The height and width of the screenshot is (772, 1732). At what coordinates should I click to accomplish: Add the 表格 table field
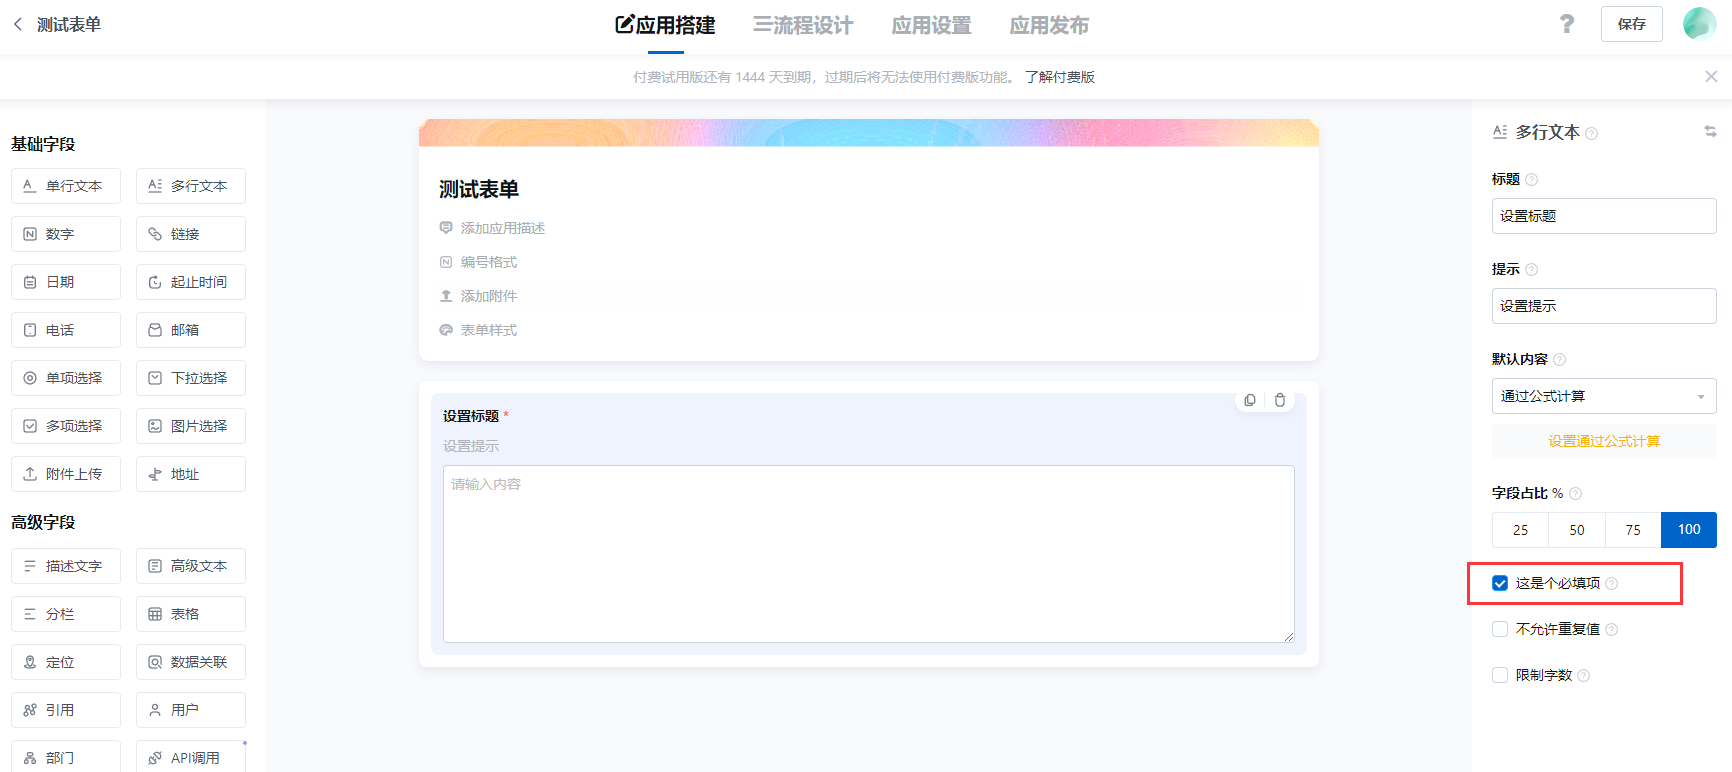click(x=191, y=614)
